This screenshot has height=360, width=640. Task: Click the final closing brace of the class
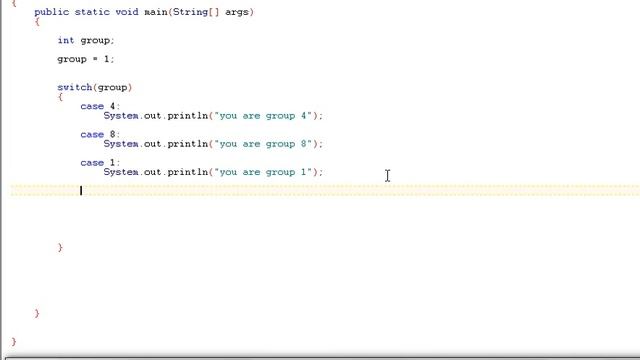tap(14, 341)
